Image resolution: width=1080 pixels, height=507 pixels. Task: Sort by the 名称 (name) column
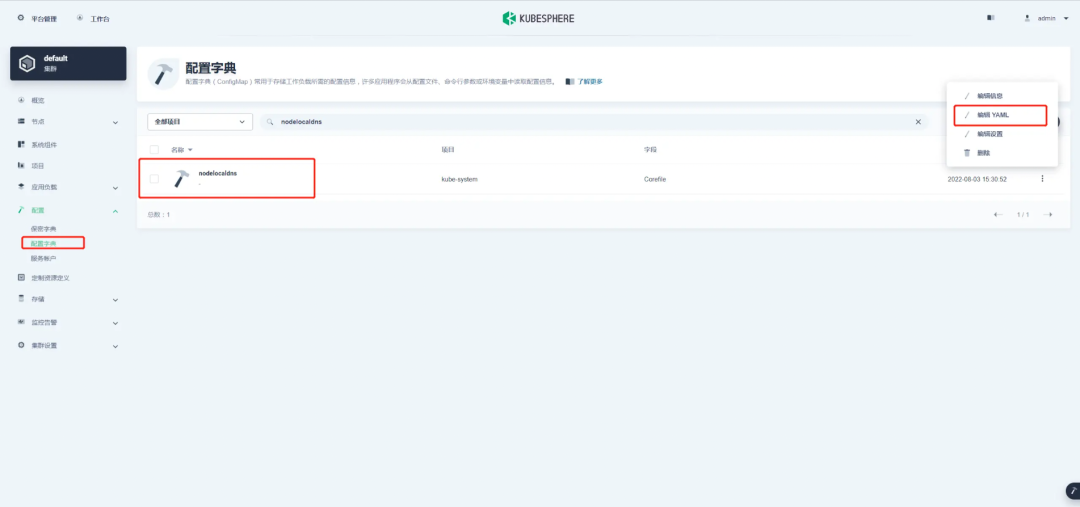182,149
